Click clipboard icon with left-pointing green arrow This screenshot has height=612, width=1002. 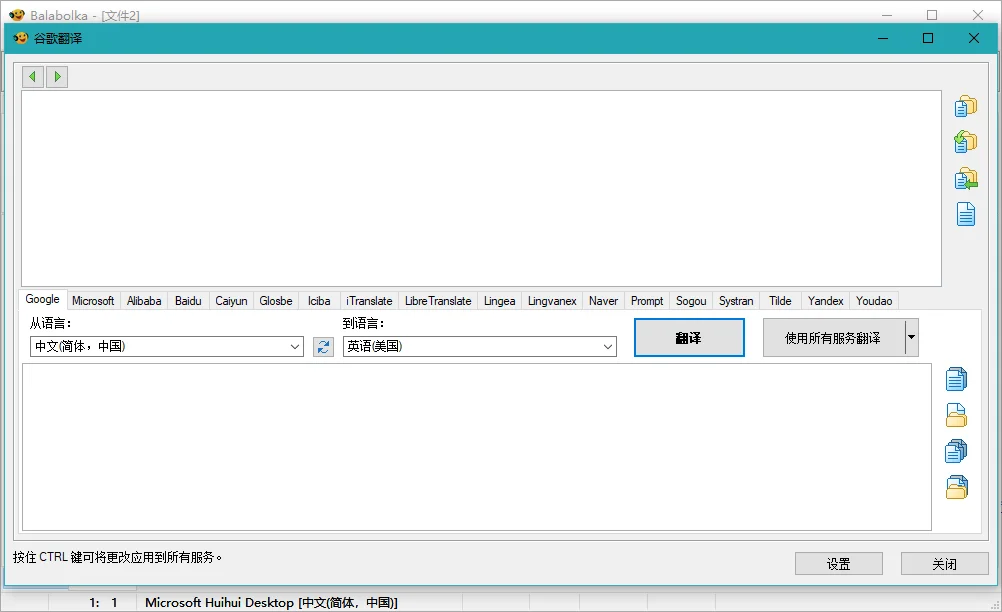(x=966, y=179)
